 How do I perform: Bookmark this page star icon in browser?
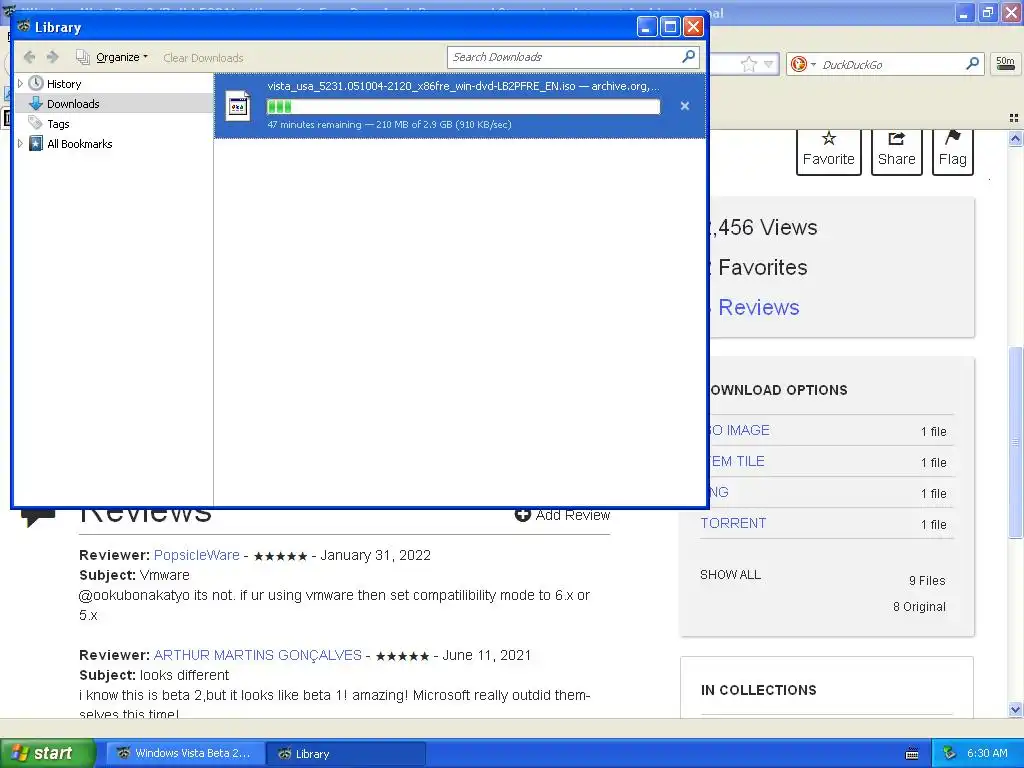[x=749, y=64]
